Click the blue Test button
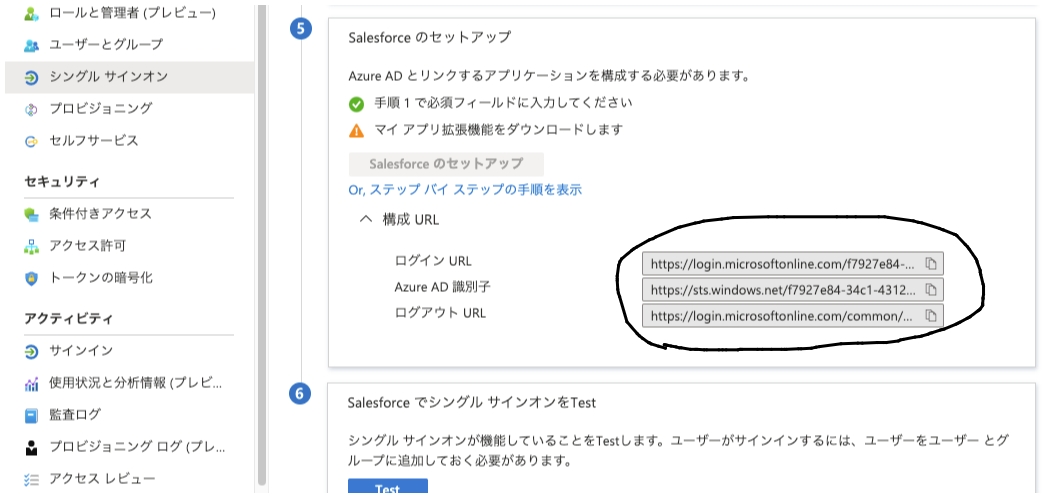The width and height of the screenshot is (1046, 497). [388, 488]
